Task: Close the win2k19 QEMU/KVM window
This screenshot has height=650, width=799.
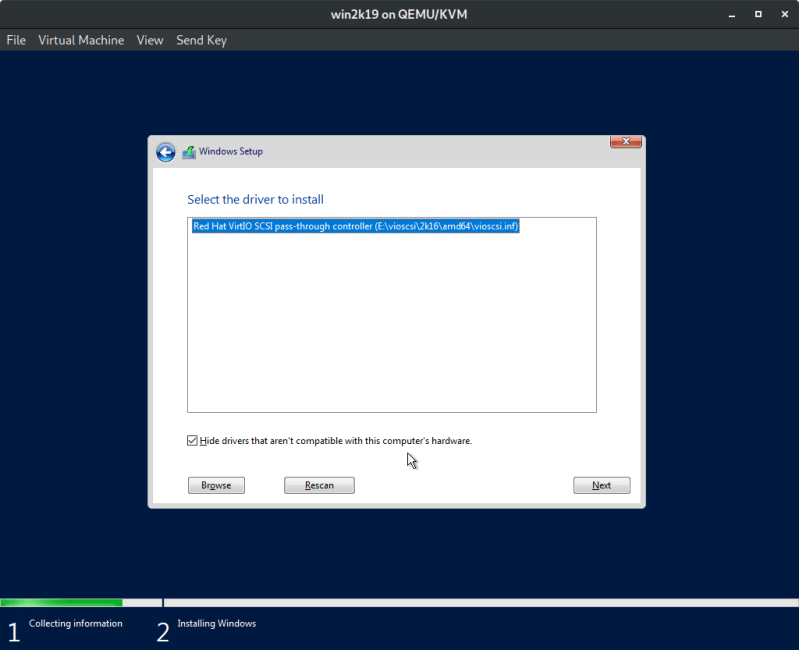Action: pyautogui.click(x=785, y=14)
